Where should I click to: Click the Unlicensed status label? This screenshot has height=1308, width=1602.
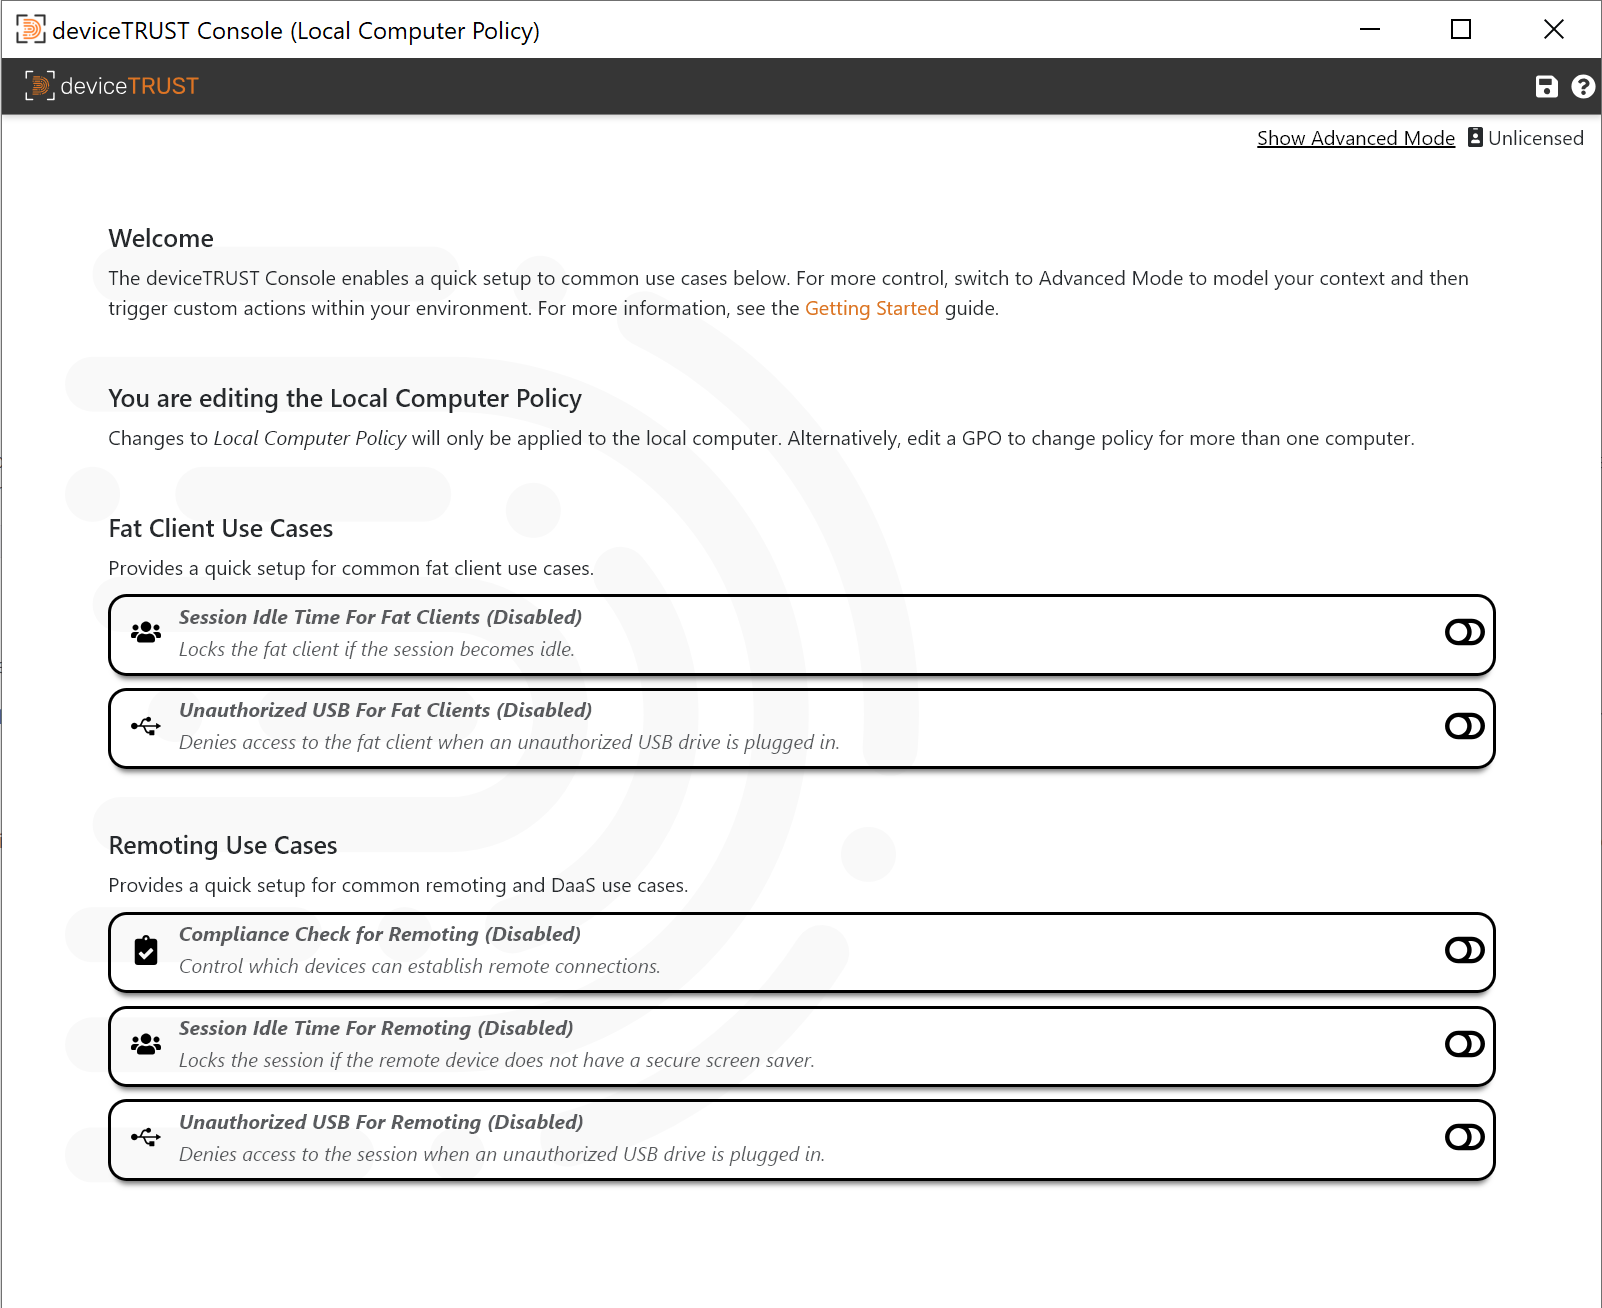click(x=1536, y=137)
